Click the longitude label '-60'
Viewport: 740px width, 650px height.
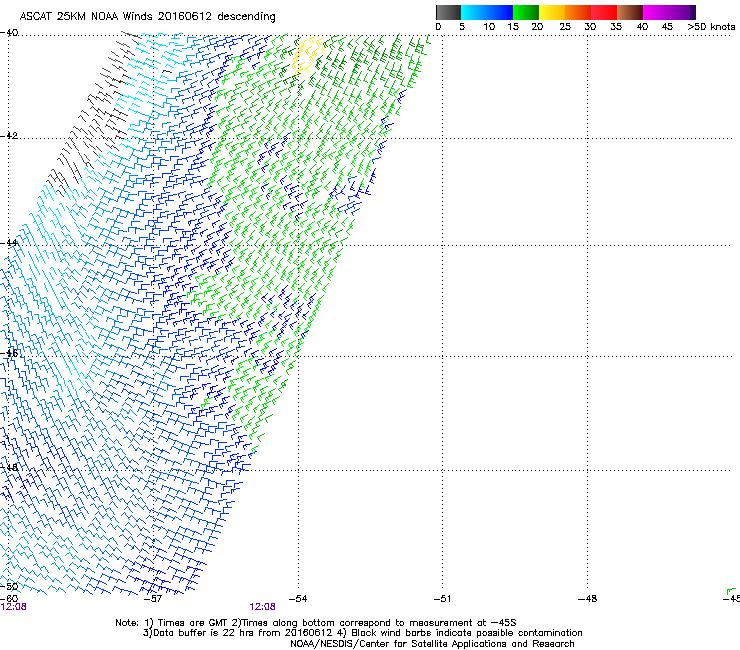[x=9, y=599]
